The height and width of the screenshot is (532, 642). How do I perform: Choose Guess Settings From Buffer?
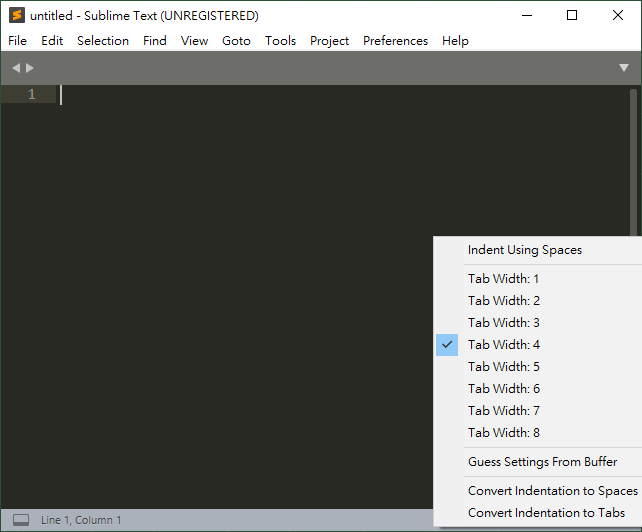tap(538, 462)
